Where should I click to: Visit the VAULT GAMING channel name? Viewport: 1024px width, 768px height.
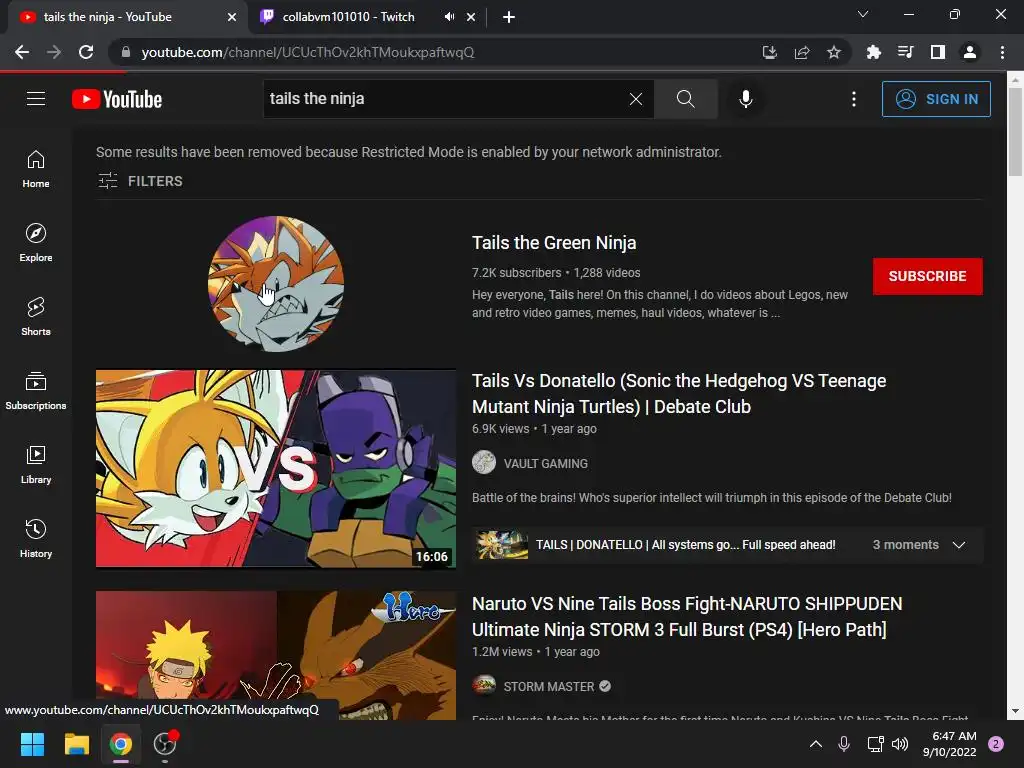(x=545, y=464)
